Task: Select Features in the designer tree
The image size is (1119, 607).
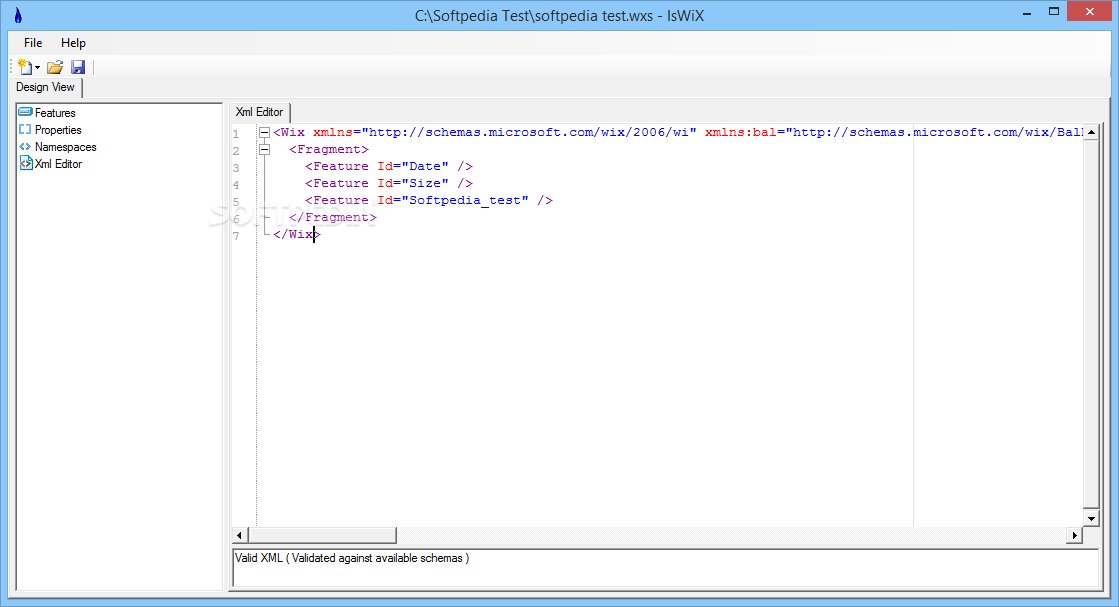Action: (x=55, y=113)
